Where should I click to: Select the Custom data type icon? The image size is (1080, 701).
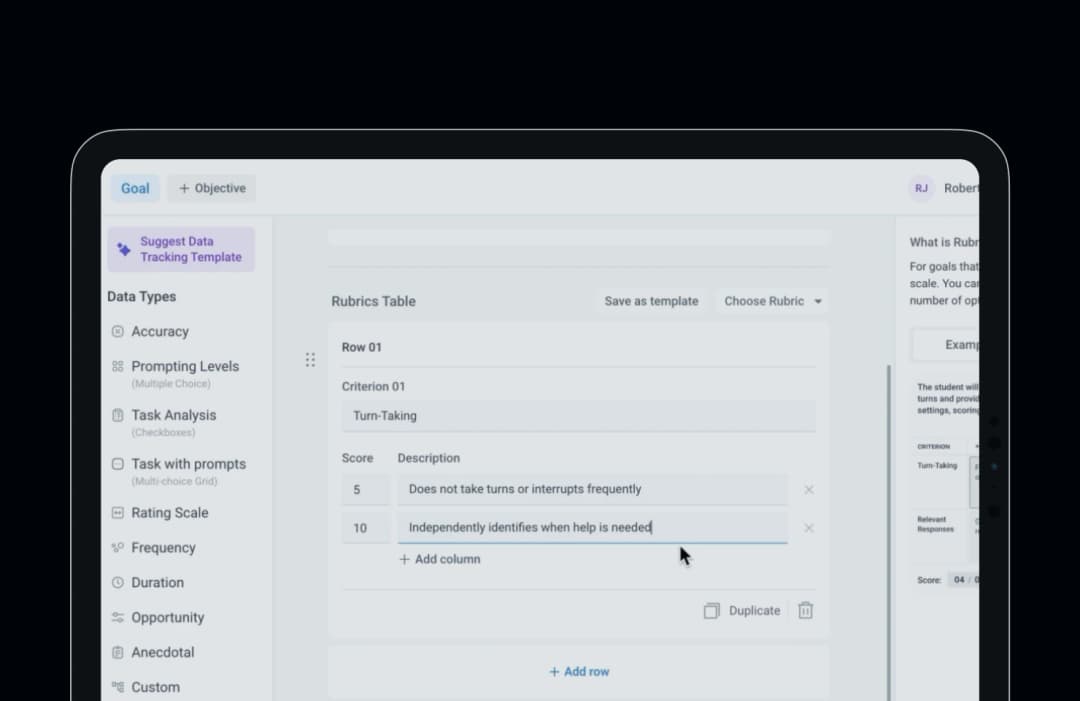(x=118, y=687)
